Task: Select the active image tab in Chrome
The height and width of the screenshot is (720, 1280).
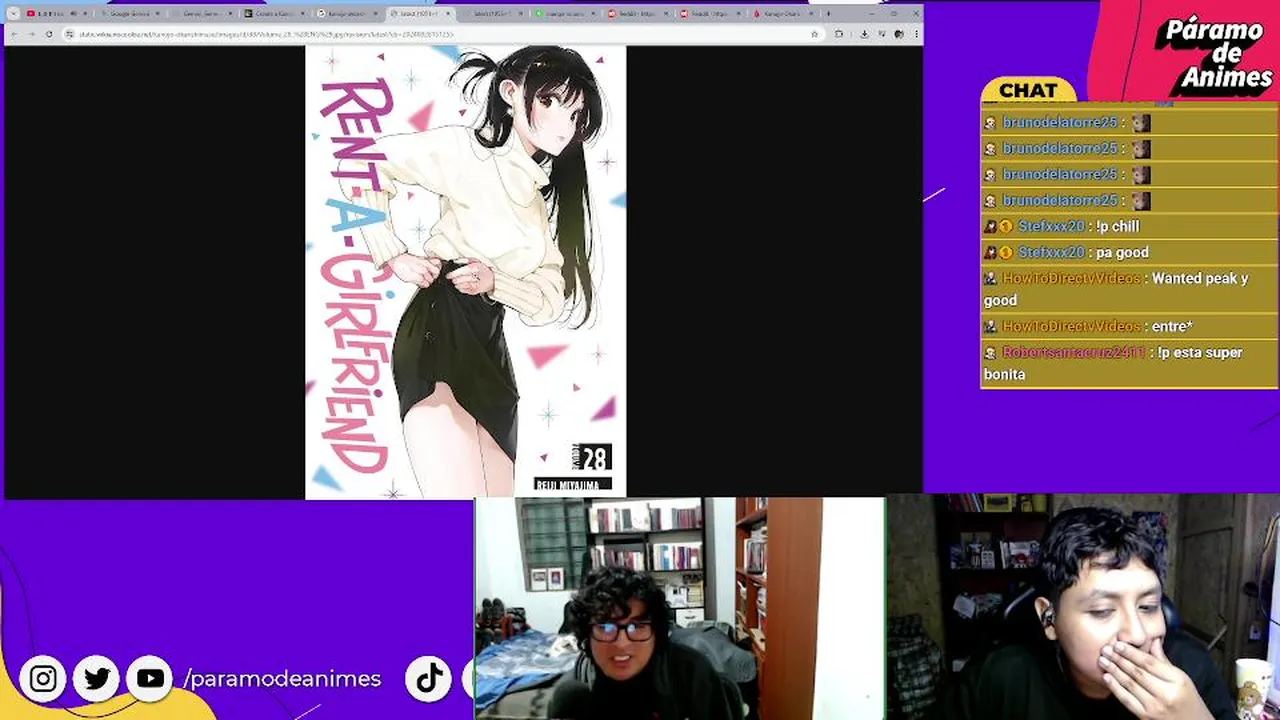Action: click(x=420, y=14)
